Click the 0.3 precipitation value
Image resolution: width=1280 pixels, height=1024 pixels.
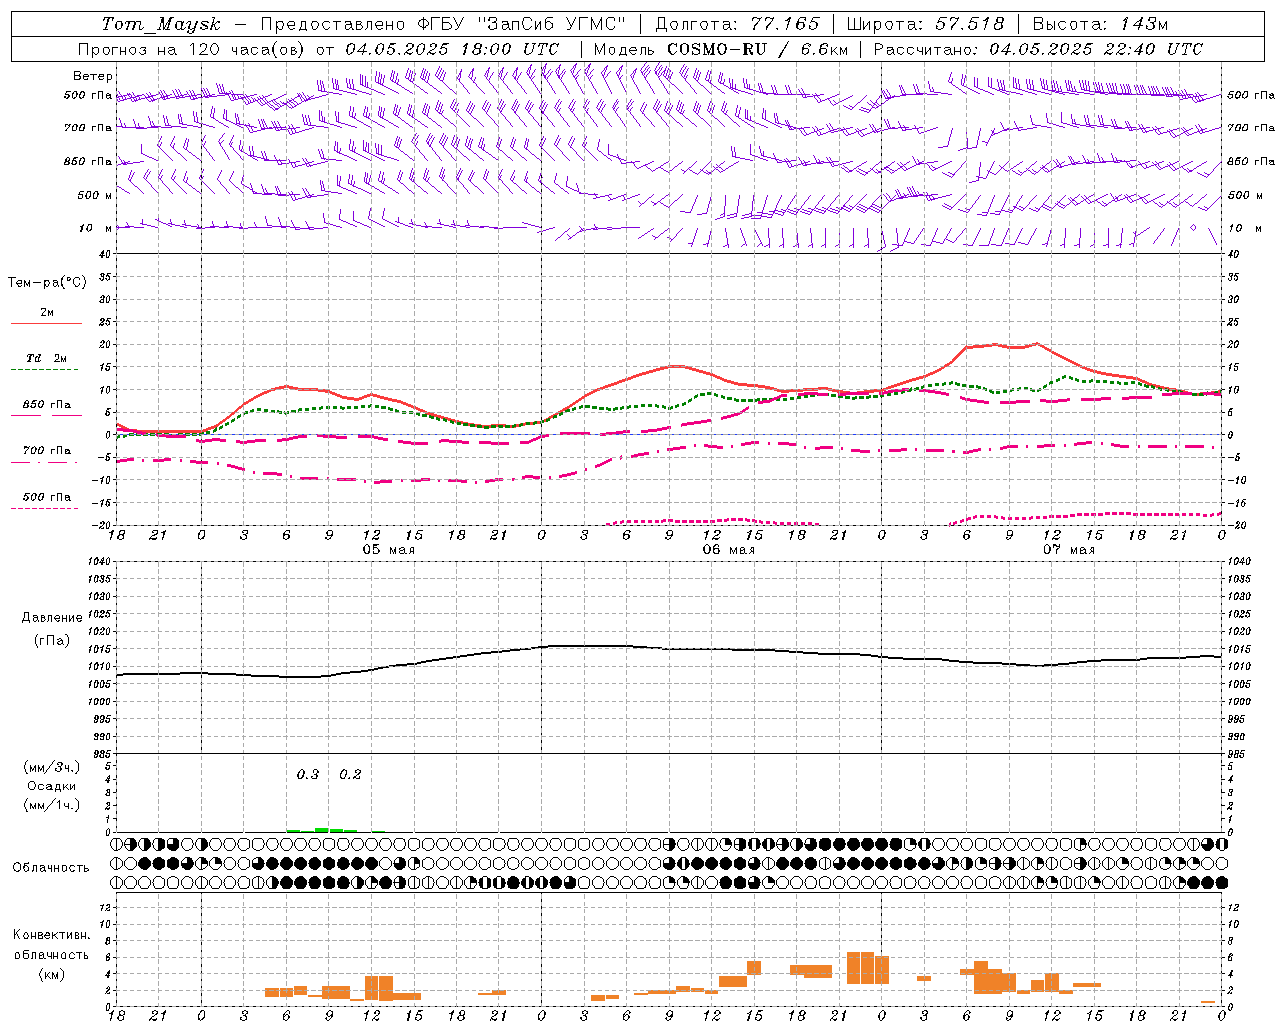308,775
